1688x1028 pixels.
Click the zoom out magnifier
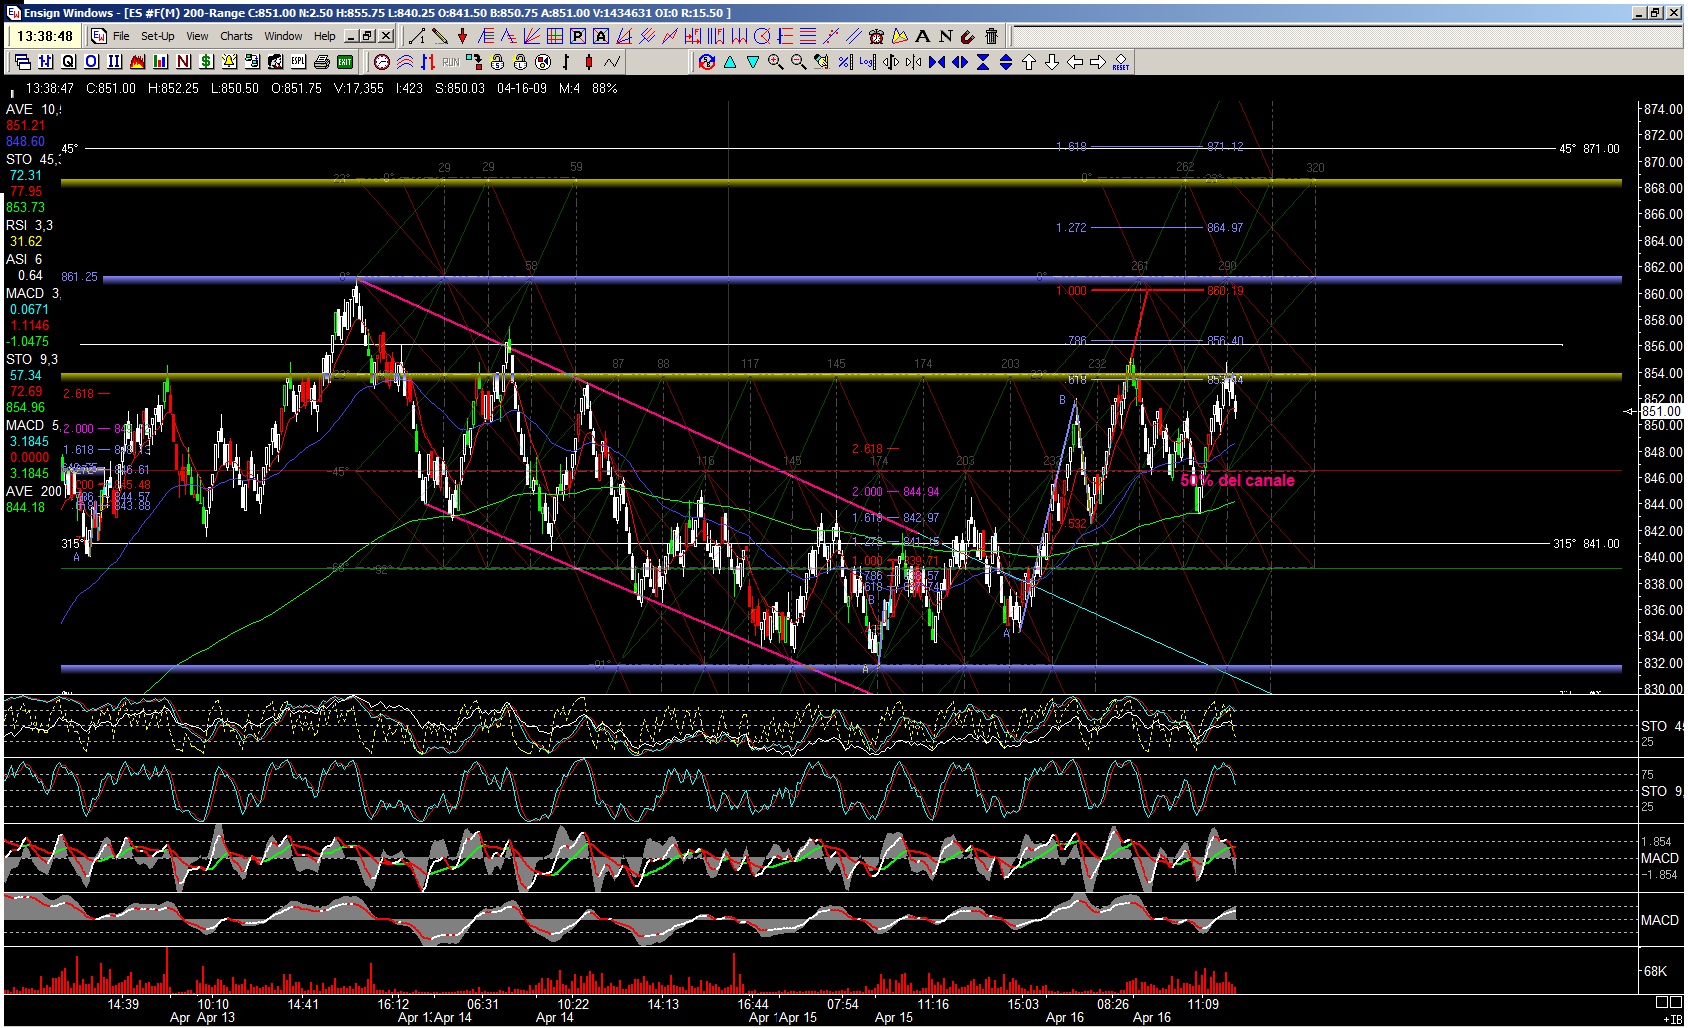pyautogui.click(x=798, y=62)
